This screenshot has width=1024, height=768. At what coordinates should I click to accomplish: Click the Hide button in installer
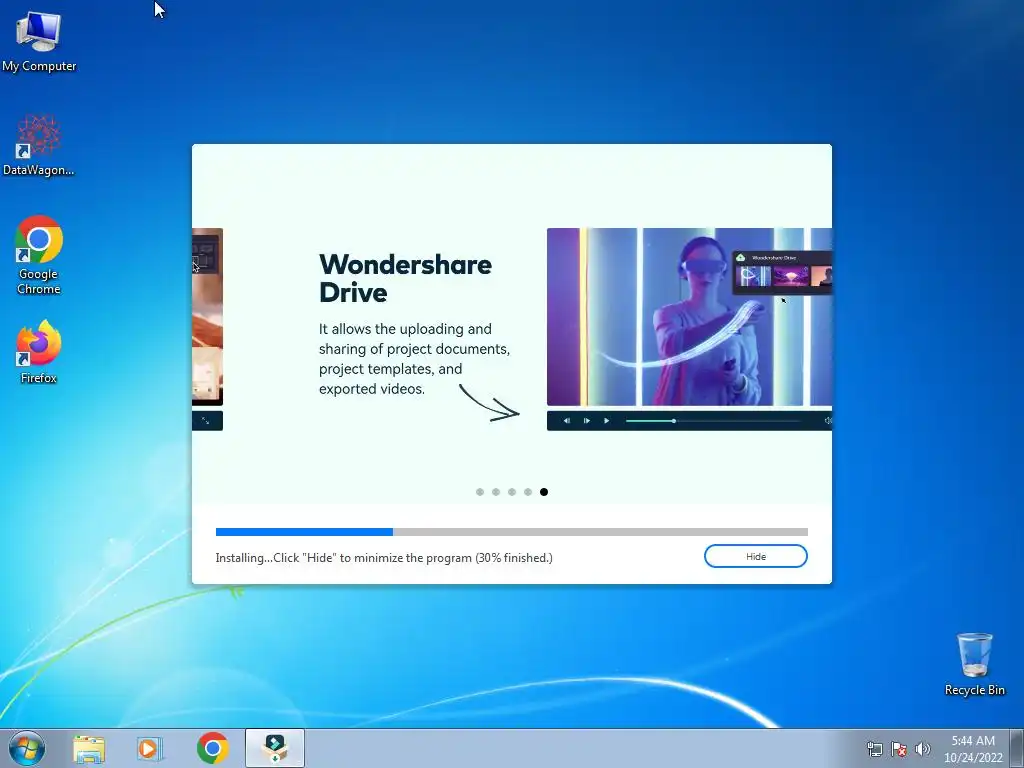tap(756, 556)
